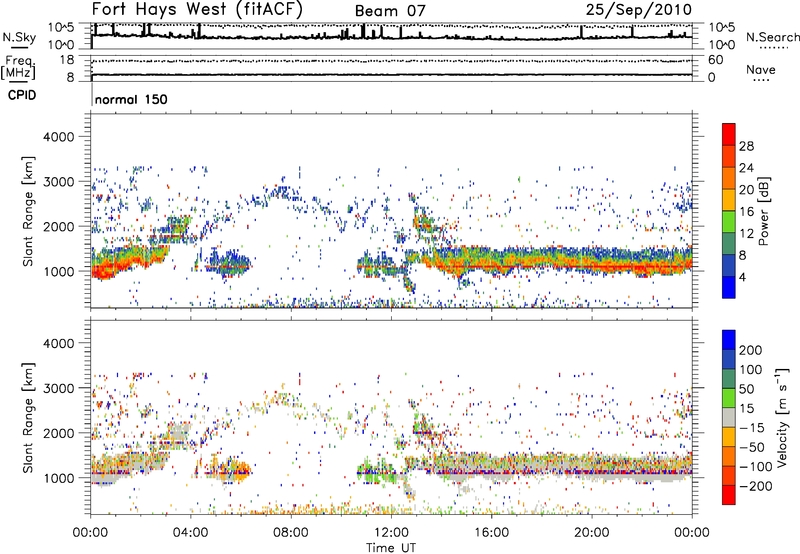The image size is (800, 554).
Task: Click the strong power echo near 00:30 UT
Action: [x=105, y=268]
